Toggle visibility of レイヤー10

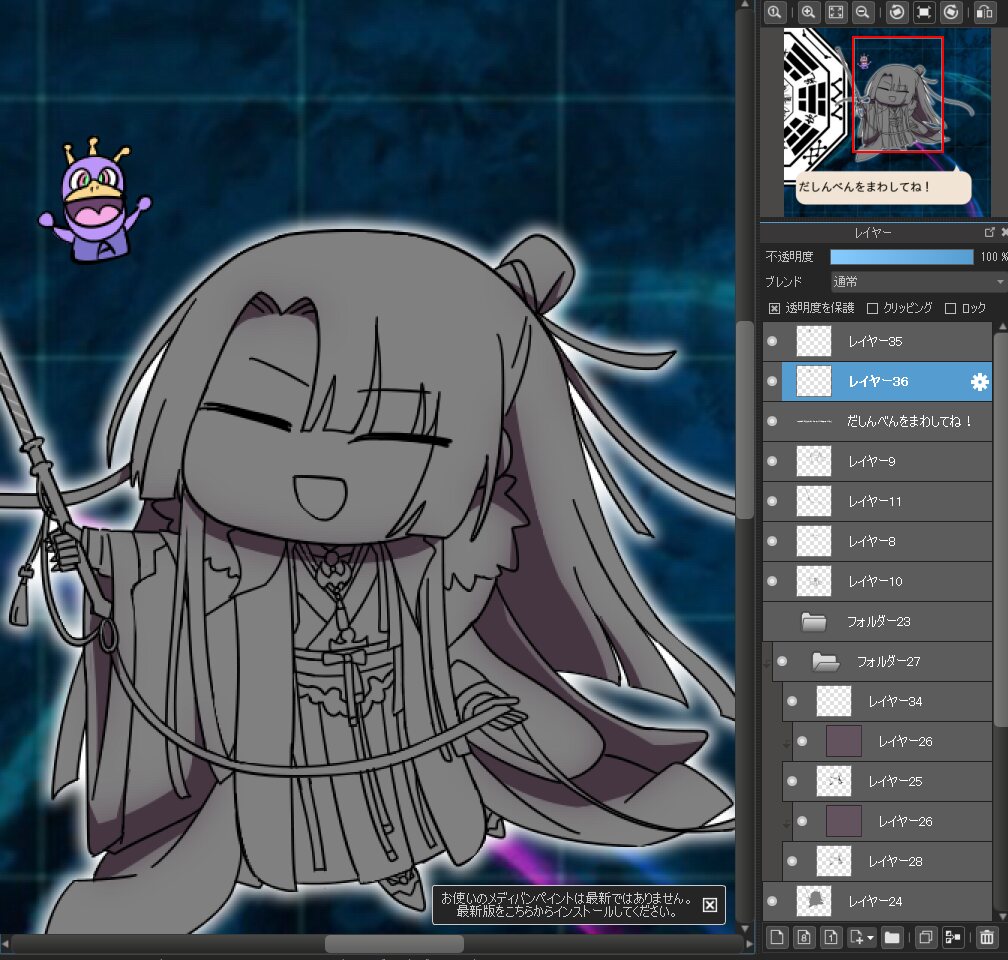click(772, 581)
